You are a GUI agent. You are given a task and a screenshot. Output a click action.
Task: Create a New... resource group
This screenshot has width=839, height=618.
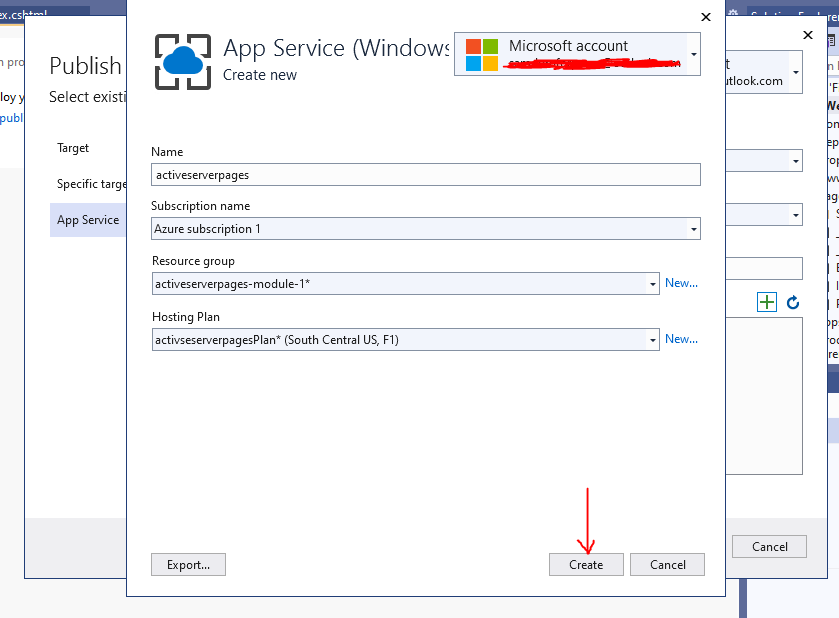pyautogui.click(x=681, y=283)
